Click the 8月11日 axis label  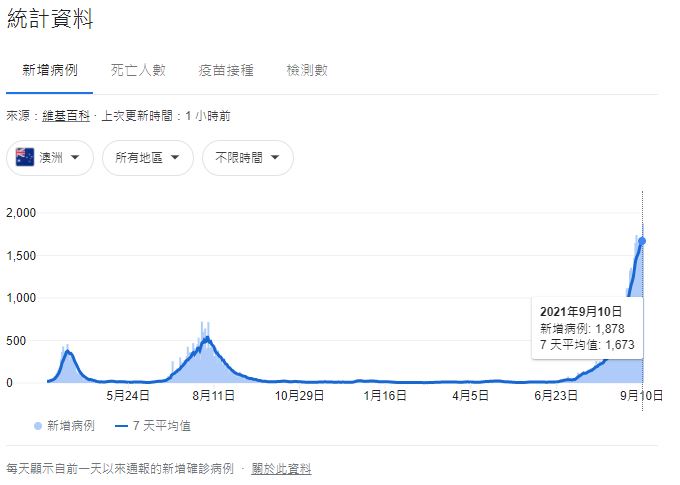tap(213, 395)
